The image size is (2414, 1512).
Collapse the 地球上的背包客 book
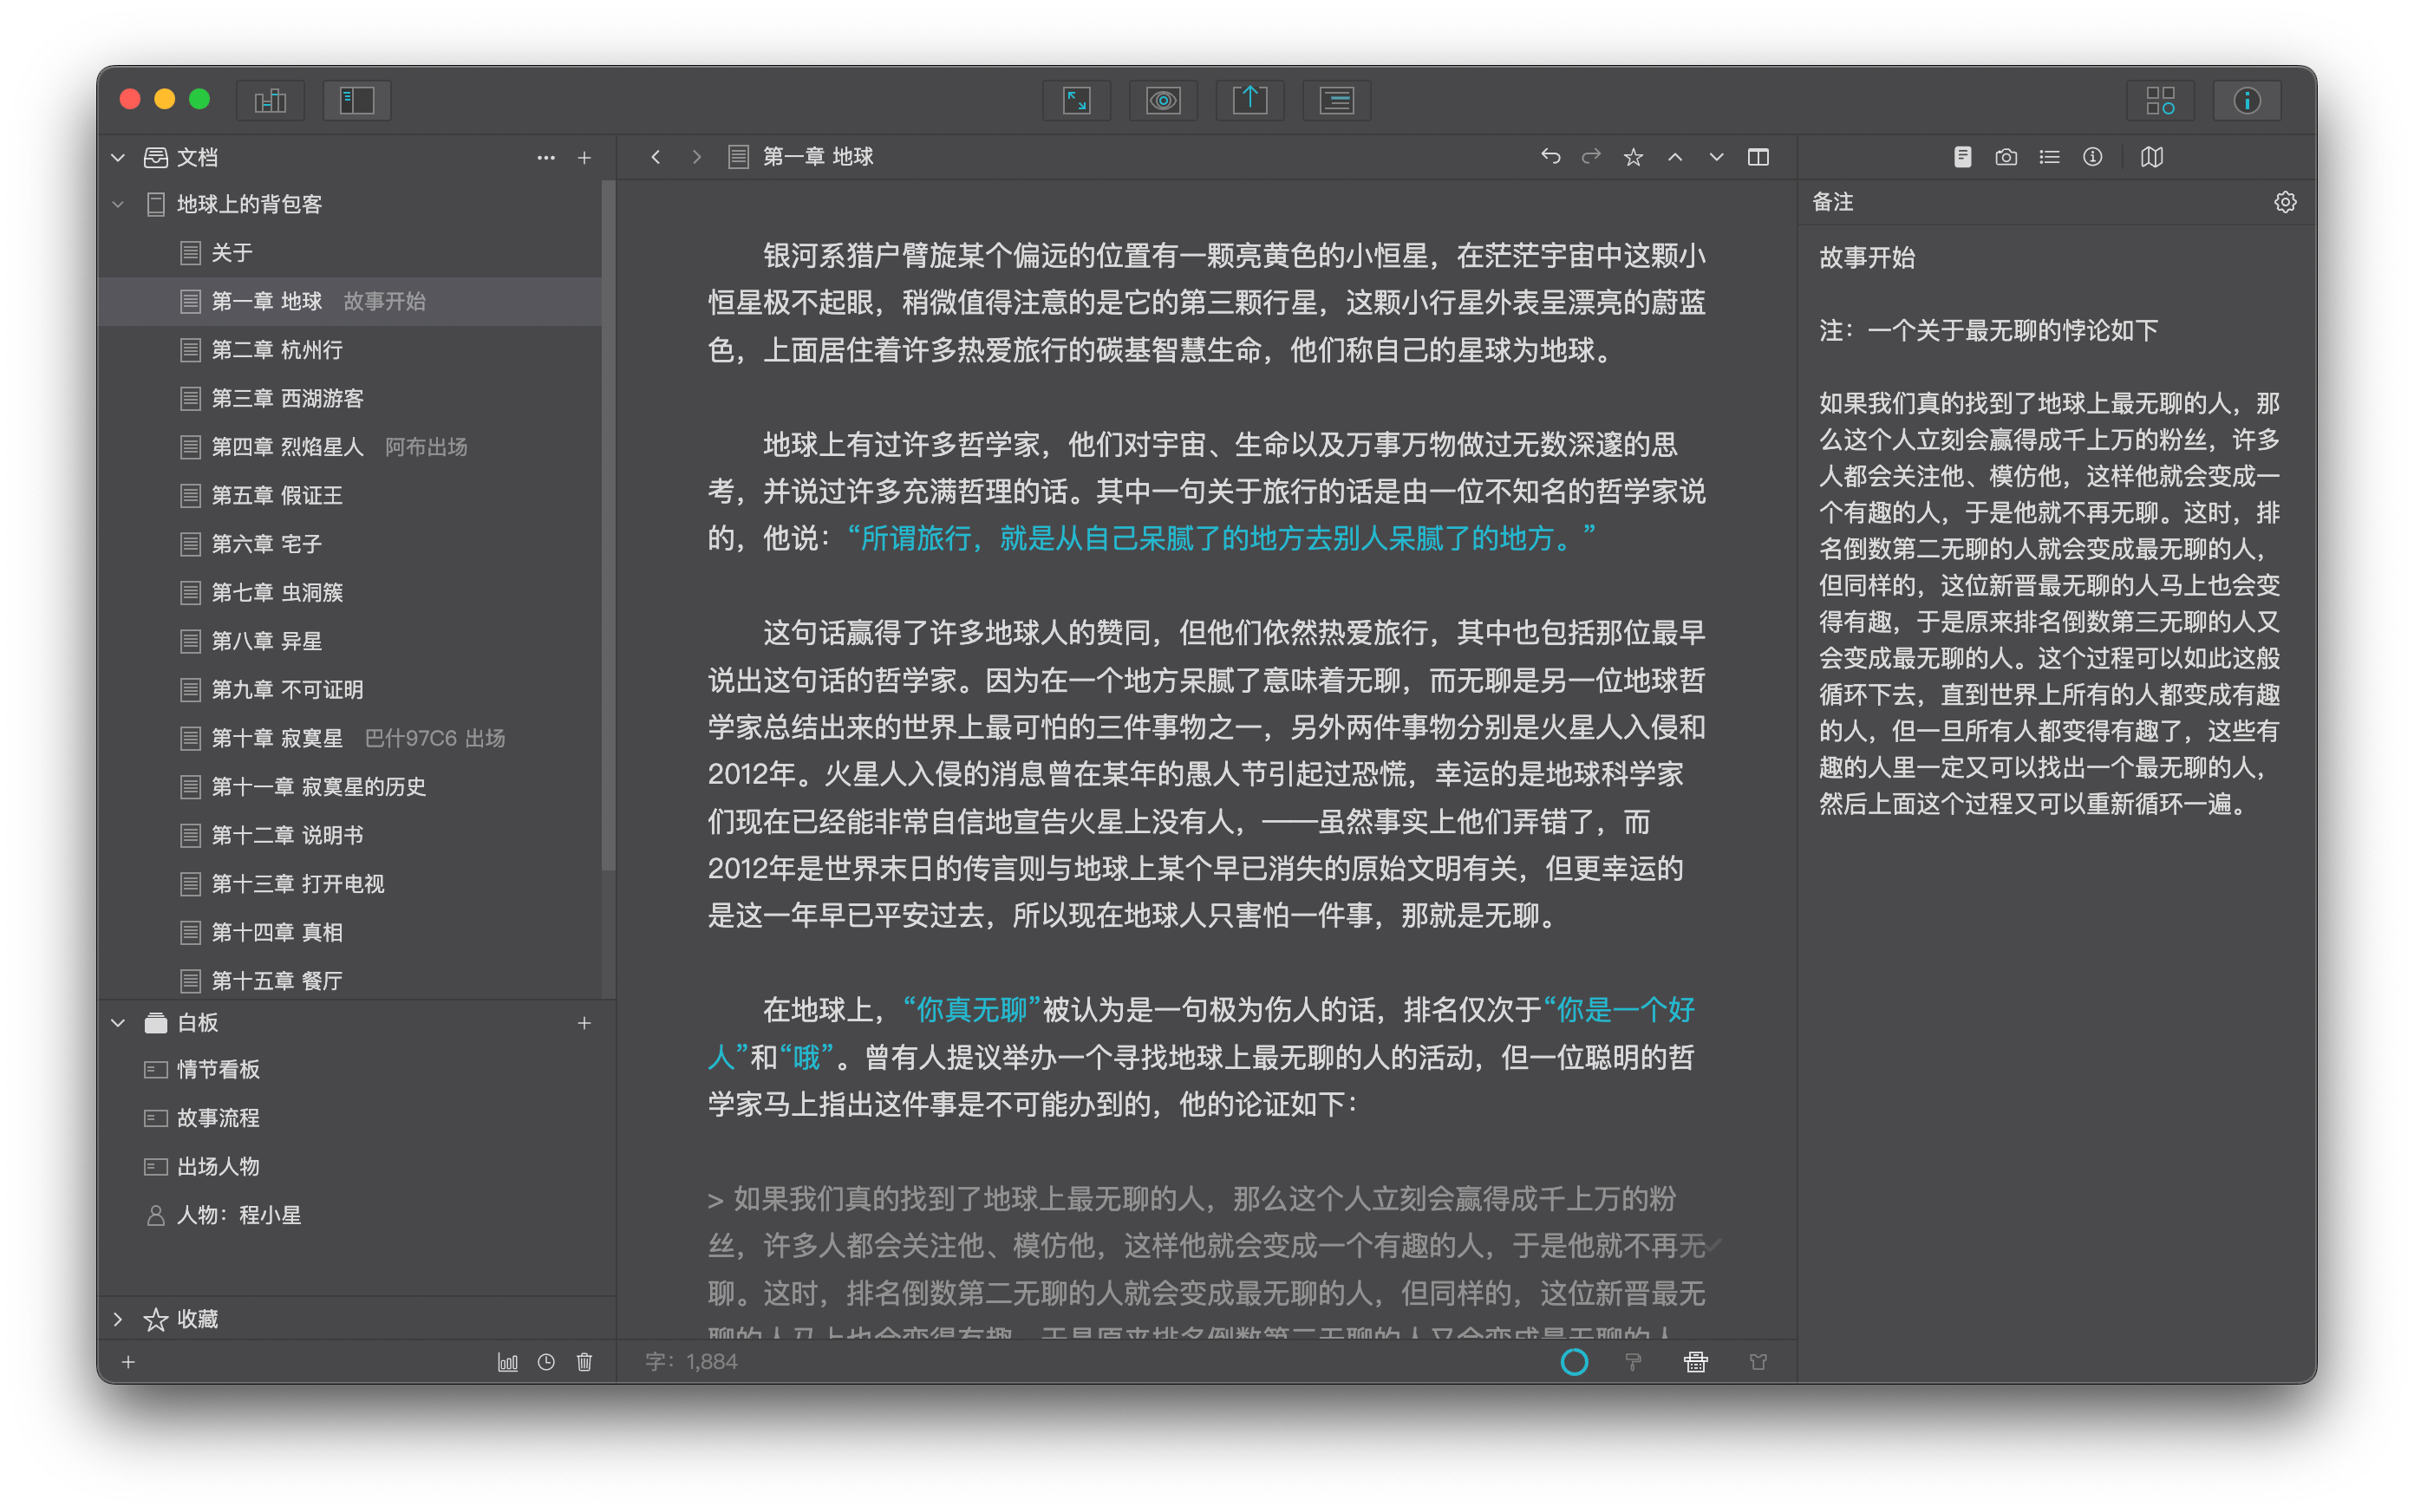118,204
